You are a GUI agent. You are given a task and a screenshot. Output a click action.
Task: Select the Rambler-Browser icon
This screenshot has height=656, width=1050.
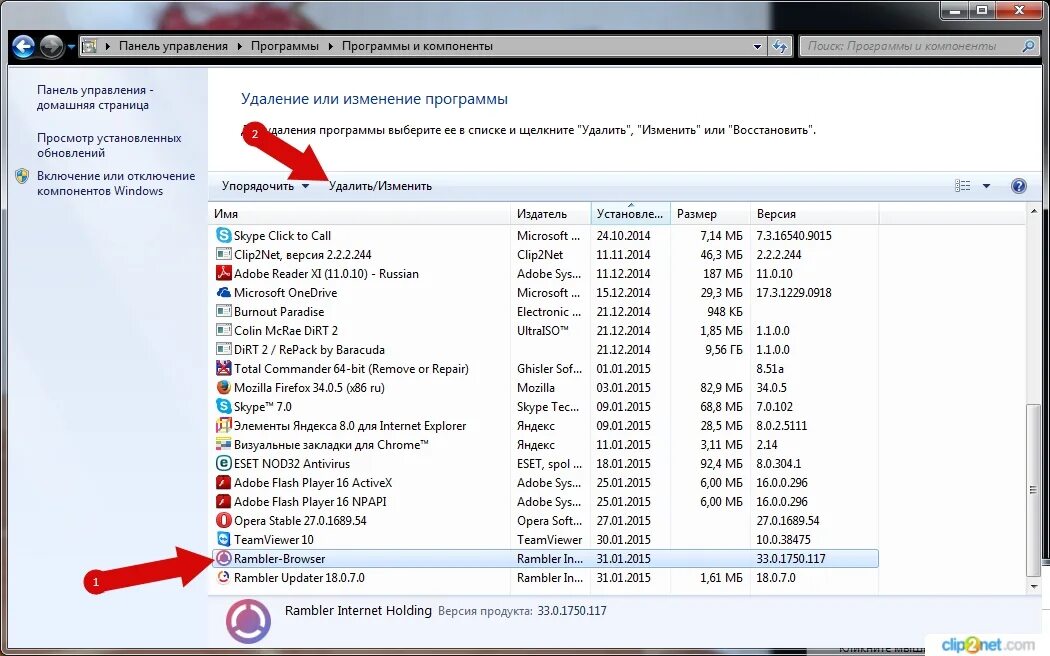tap(224, 558)
